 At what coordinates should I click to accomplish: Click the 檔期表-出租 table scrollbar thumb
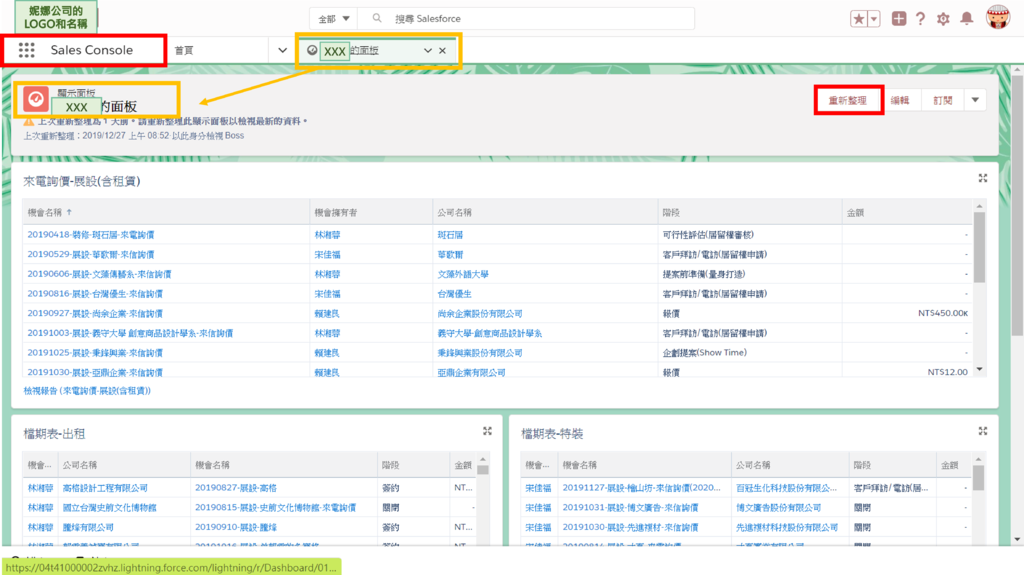[483, 469]
